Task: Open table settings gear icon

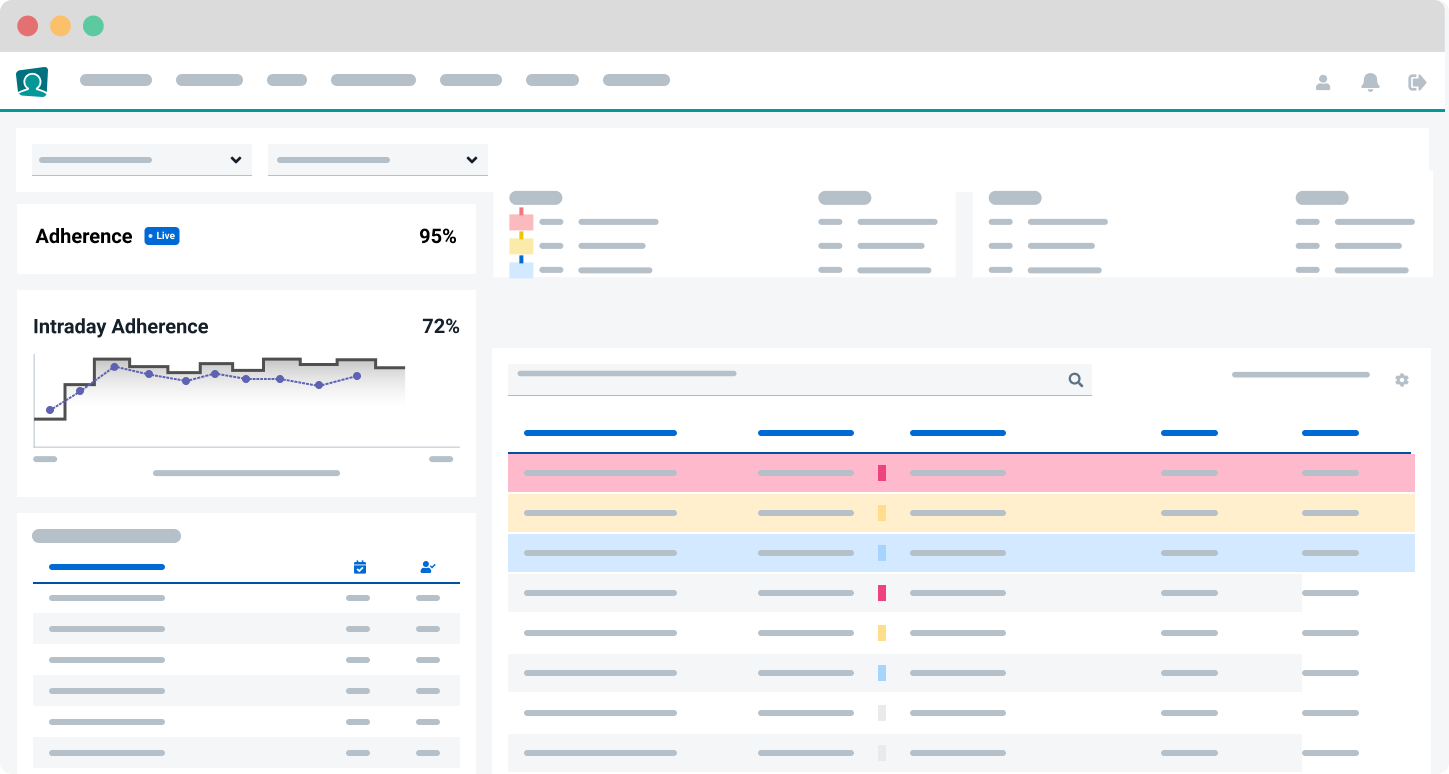Action: pyautogui.click(x=1402, y=380)
